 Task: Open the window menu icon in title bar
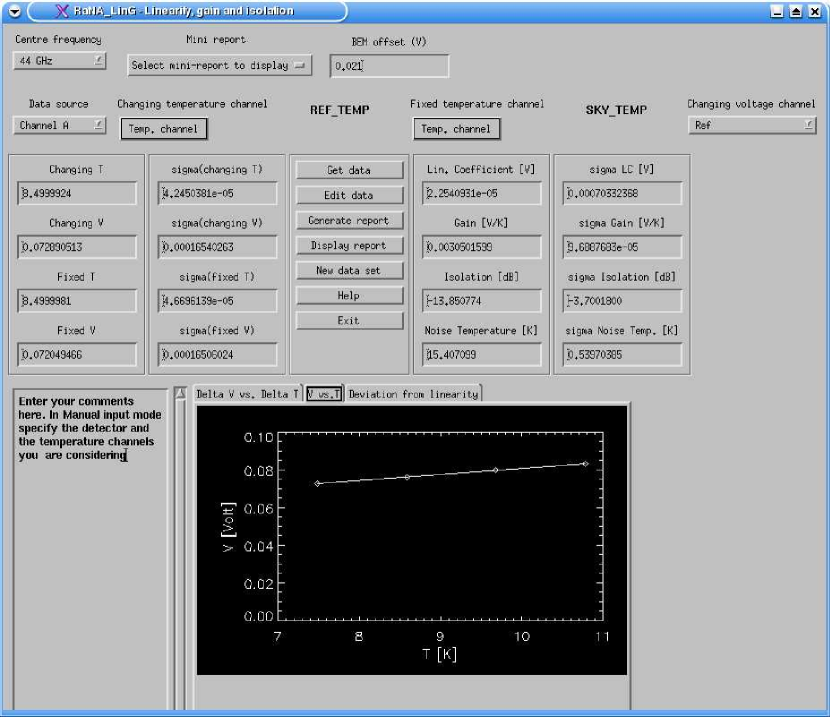pyautogui.click(x=14, y=11)
